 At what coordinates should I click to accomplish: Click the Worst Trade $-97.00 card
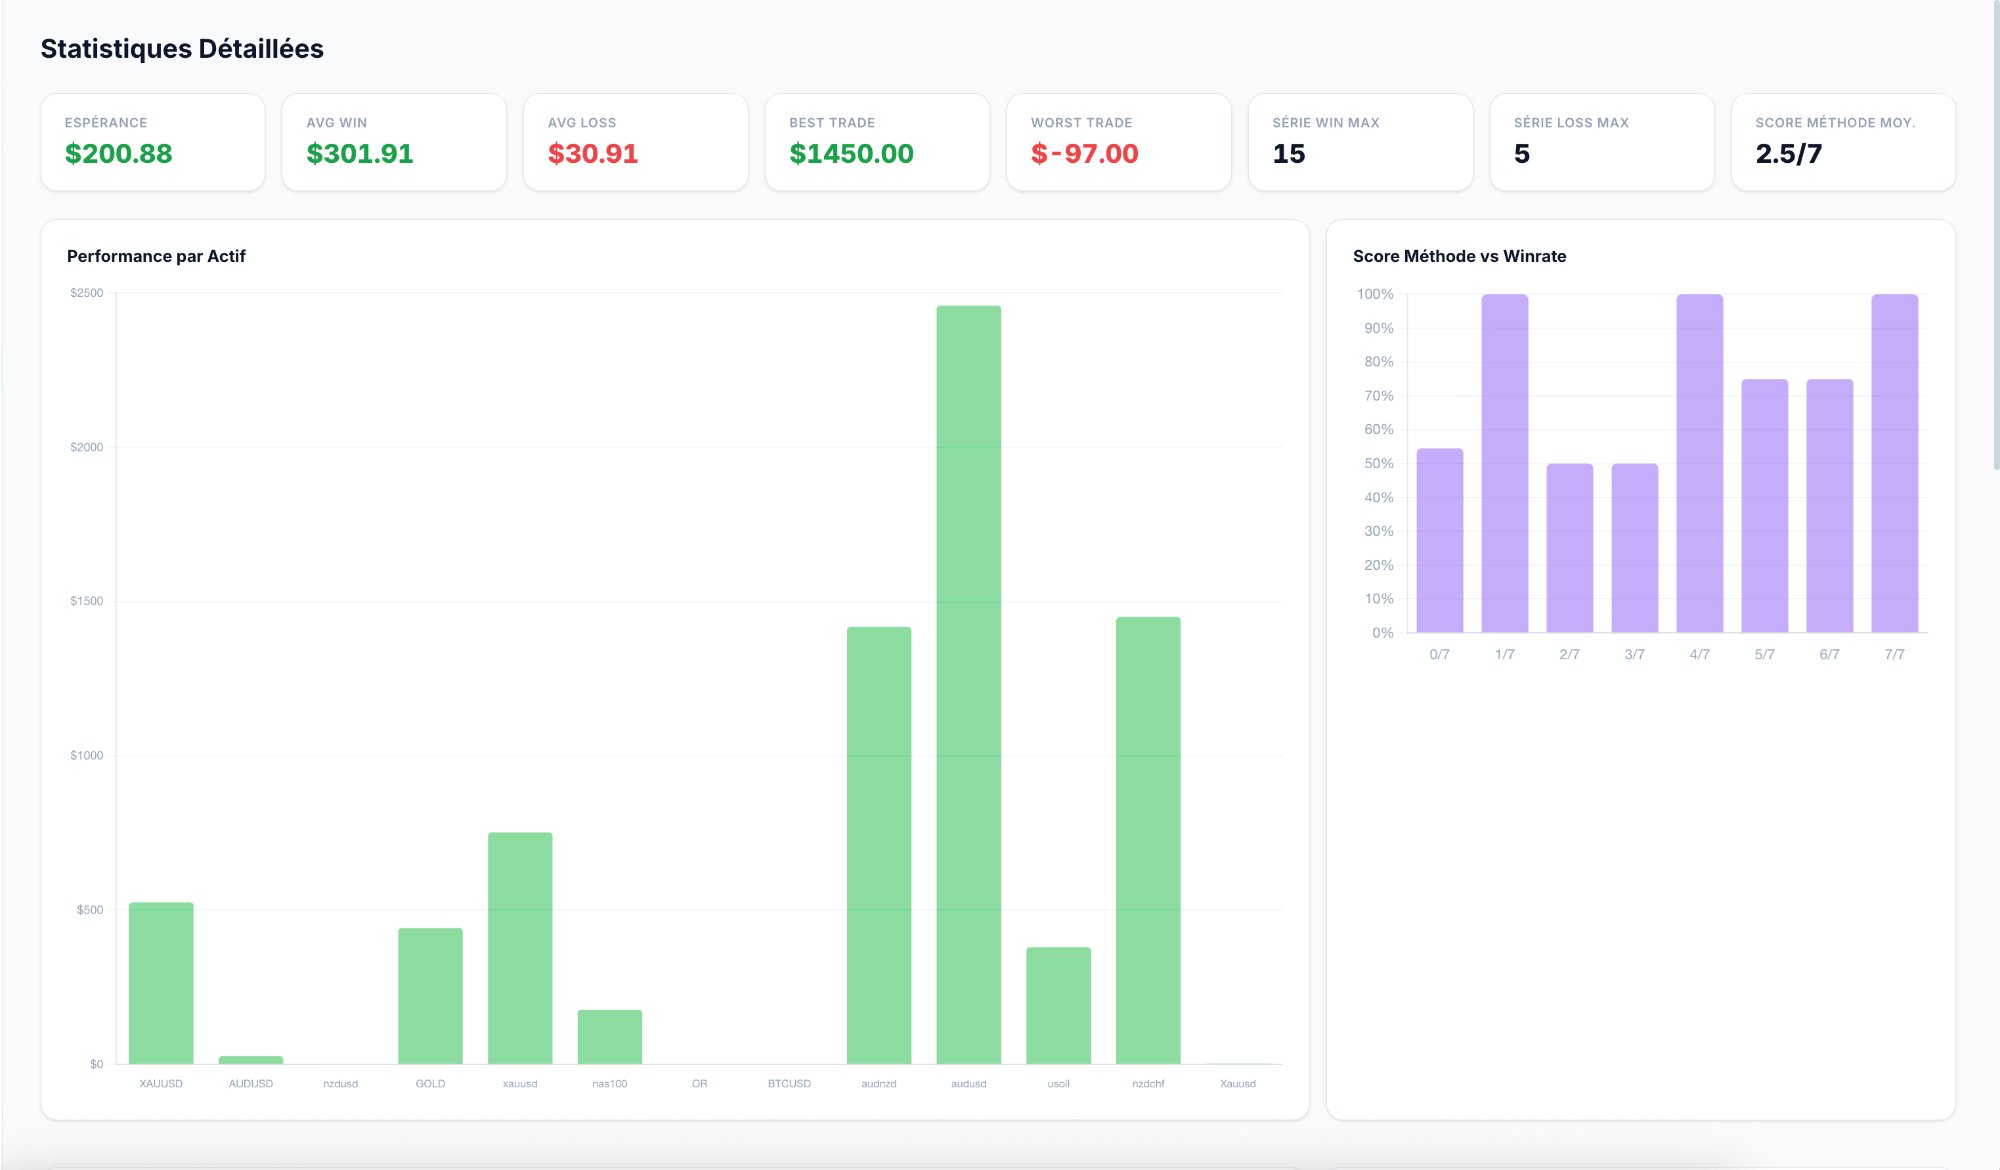pyautogui.click(x=1118, y=142)
